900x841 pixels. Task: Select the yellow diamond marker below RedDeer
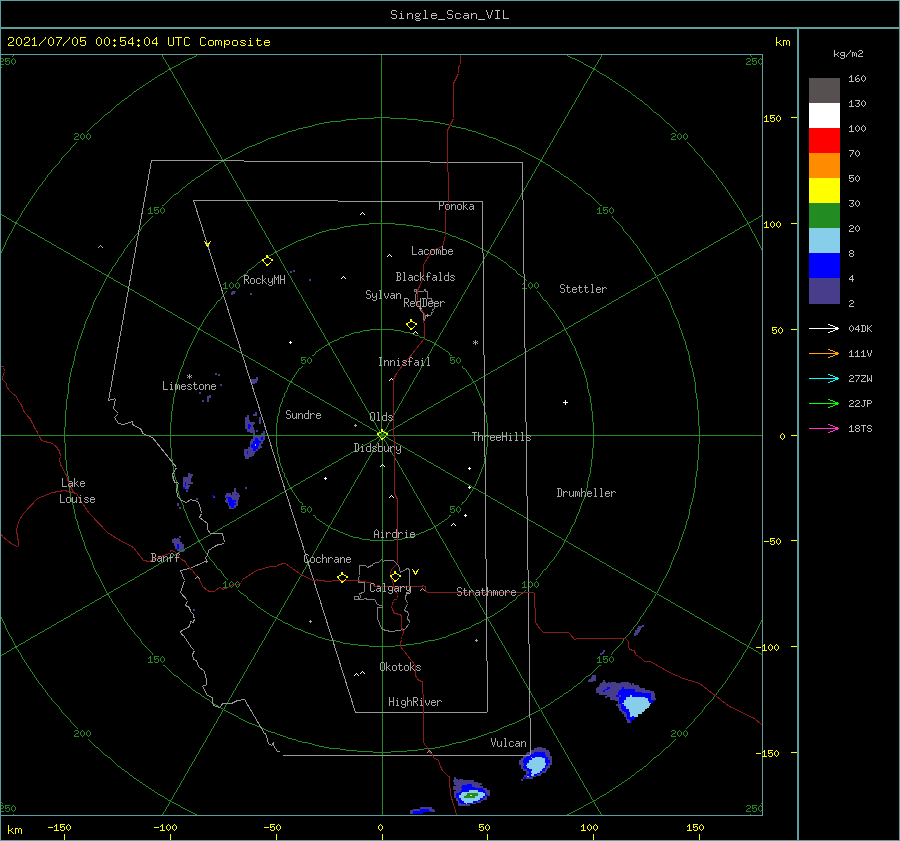click(x=411, y=324)
